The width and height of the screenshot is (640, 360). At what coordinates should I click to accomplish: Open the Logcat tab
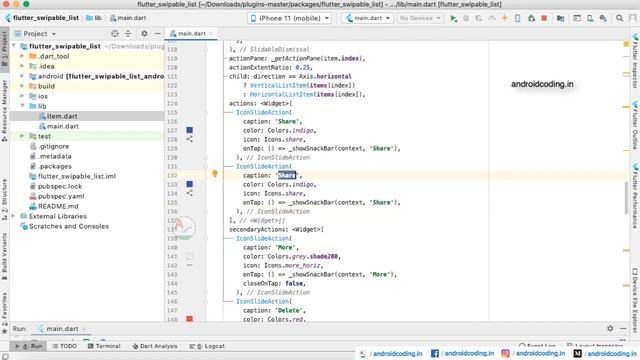(207, 346)
